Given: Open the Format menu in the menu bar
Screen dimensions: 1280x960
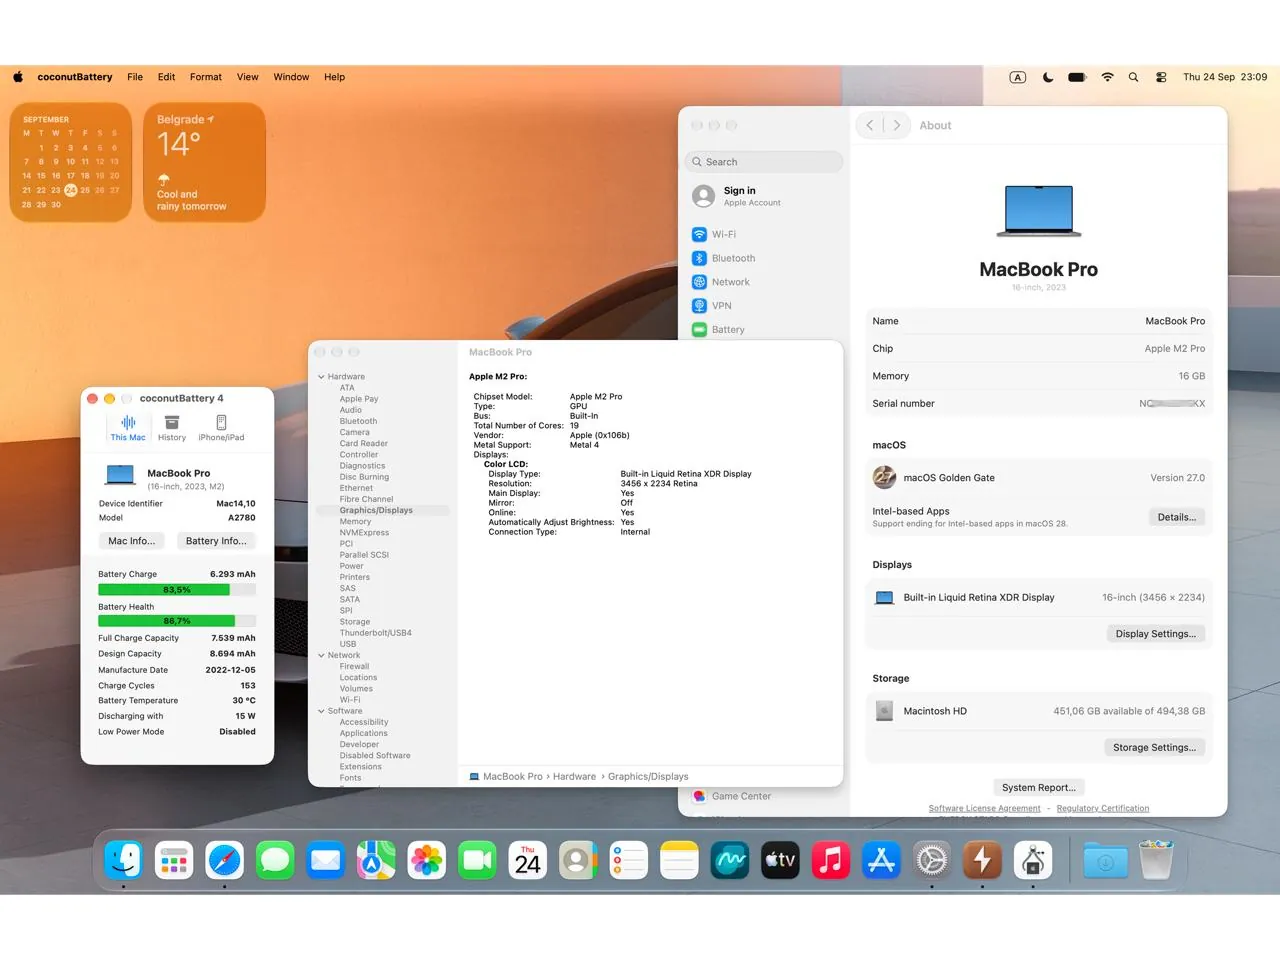Looking at the screenshot, I should (x=206, y=77).
